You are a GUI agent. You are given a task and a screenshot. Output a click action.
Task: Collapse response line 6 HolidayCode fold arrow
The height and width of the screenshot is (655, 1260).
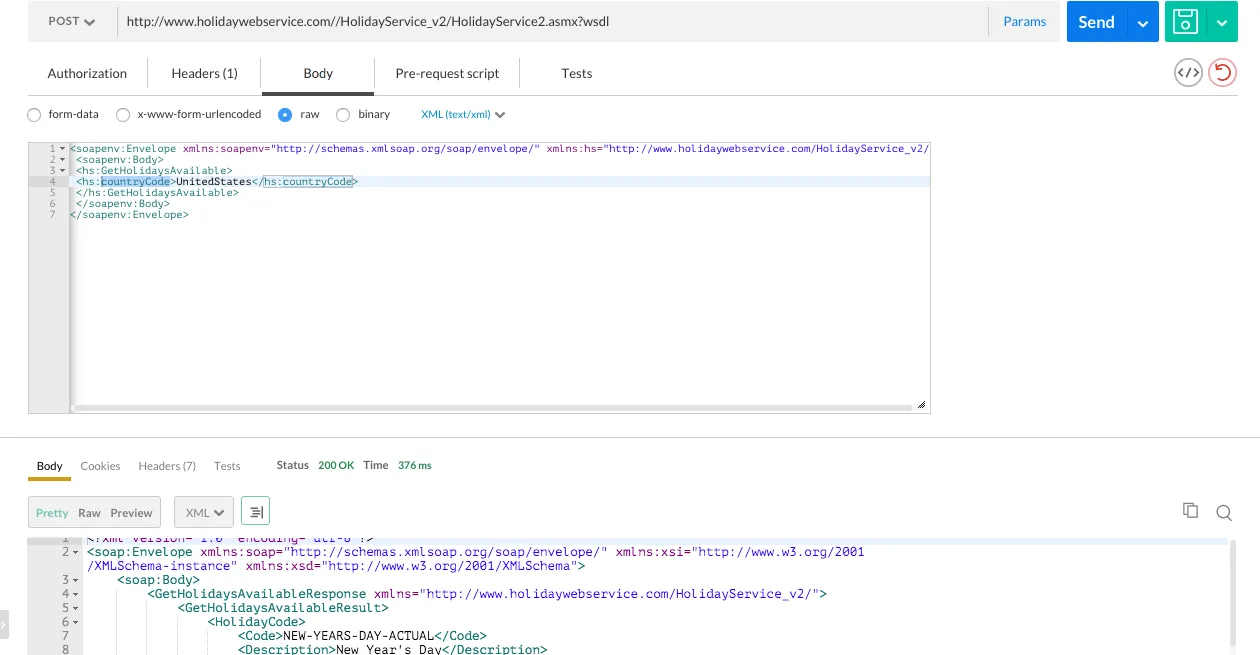pos(76,622)
